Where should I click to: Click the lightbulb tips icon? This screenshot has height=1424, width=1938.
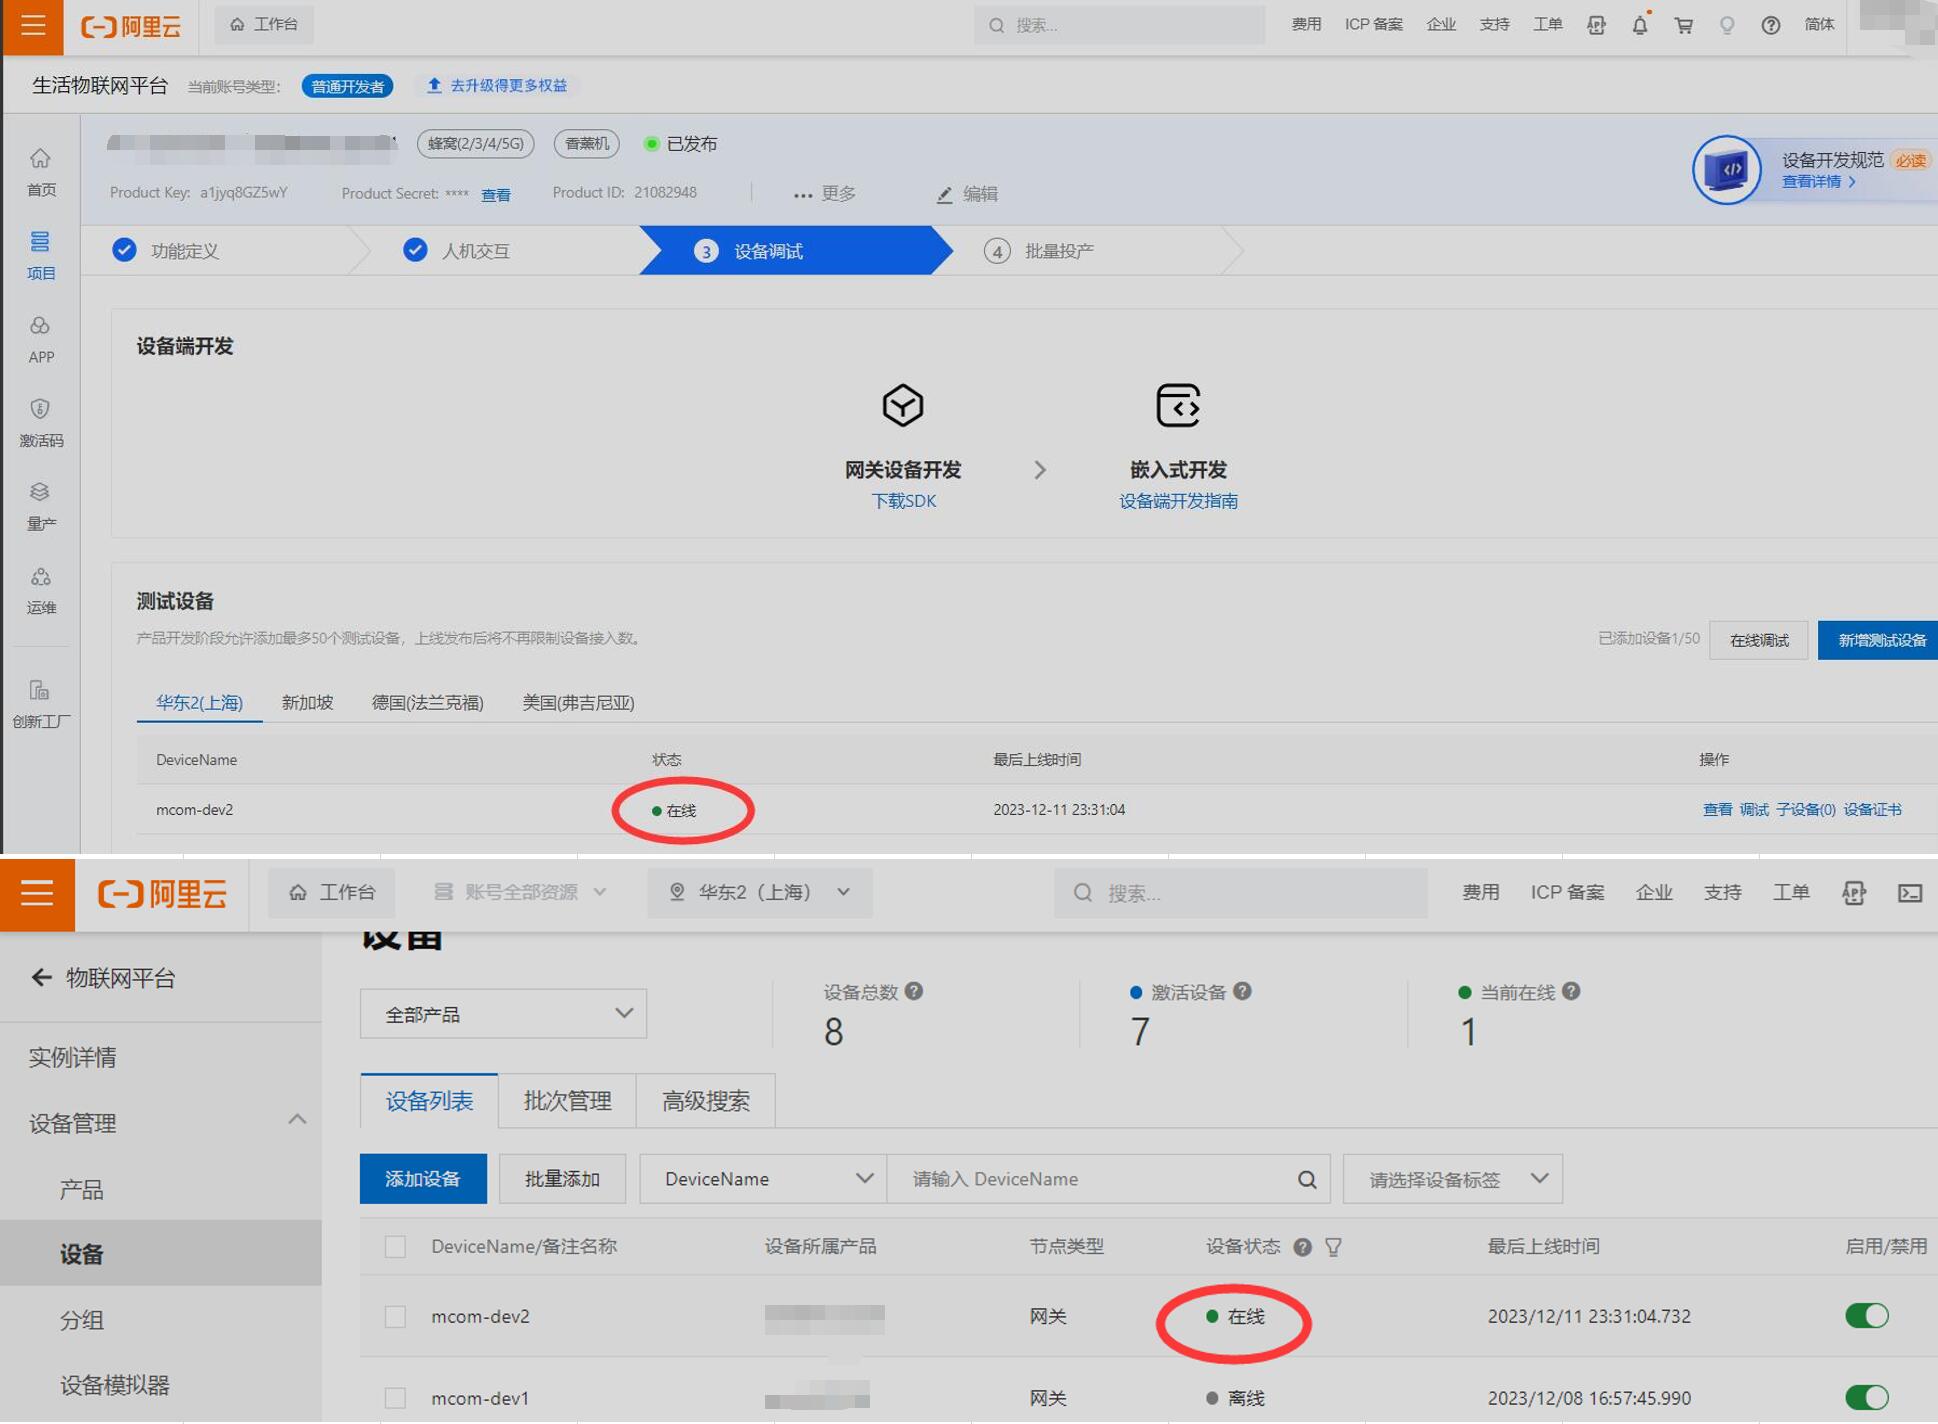pyautogui.click(x=1727, y=25)
